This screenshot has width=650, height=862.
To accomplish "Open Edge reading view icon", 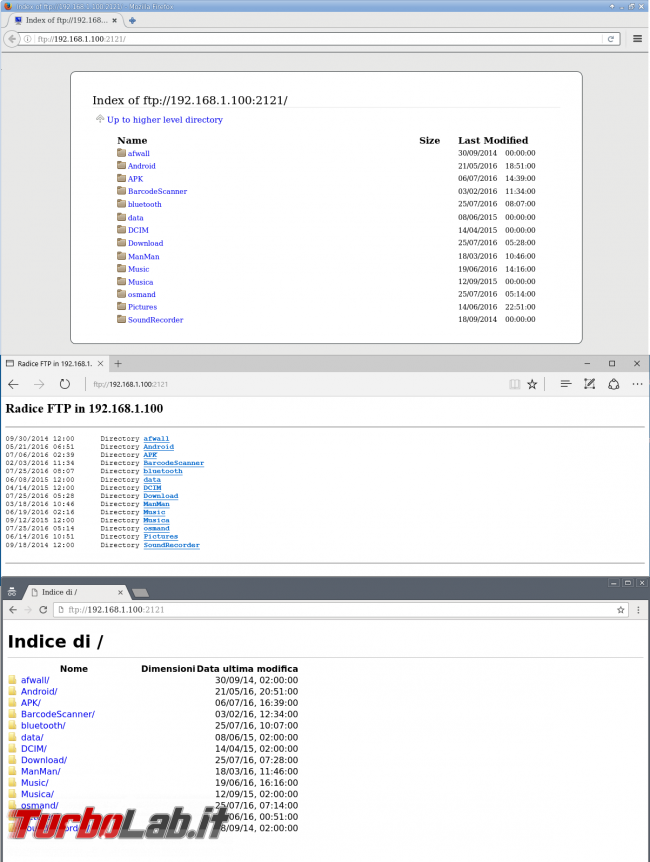I will pos(514,384).
